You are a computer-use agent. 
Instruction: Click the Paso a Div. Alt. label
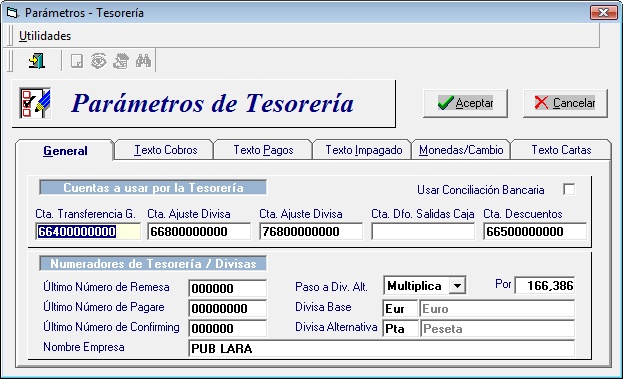[331, 287]
